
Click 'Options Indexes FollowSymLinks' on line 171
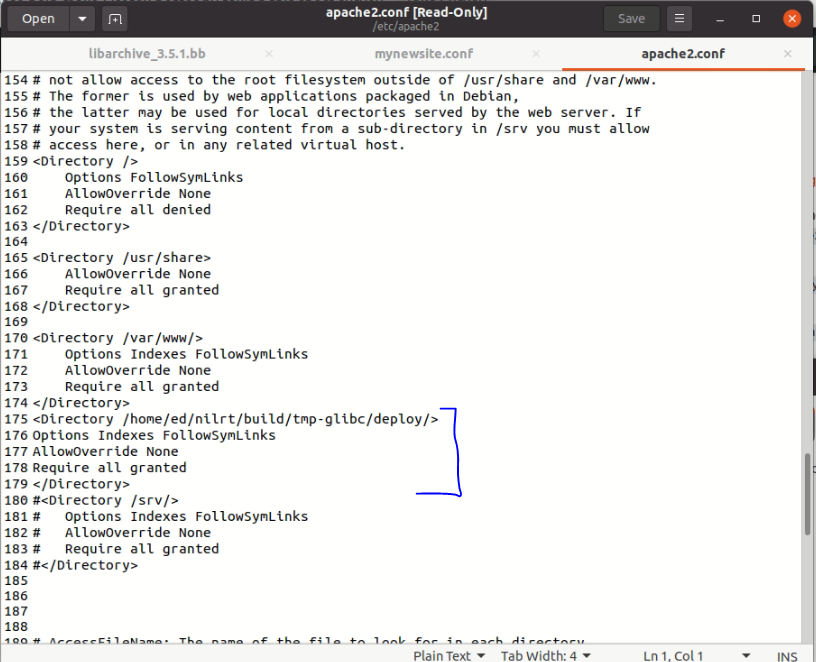tap(186, 354)
